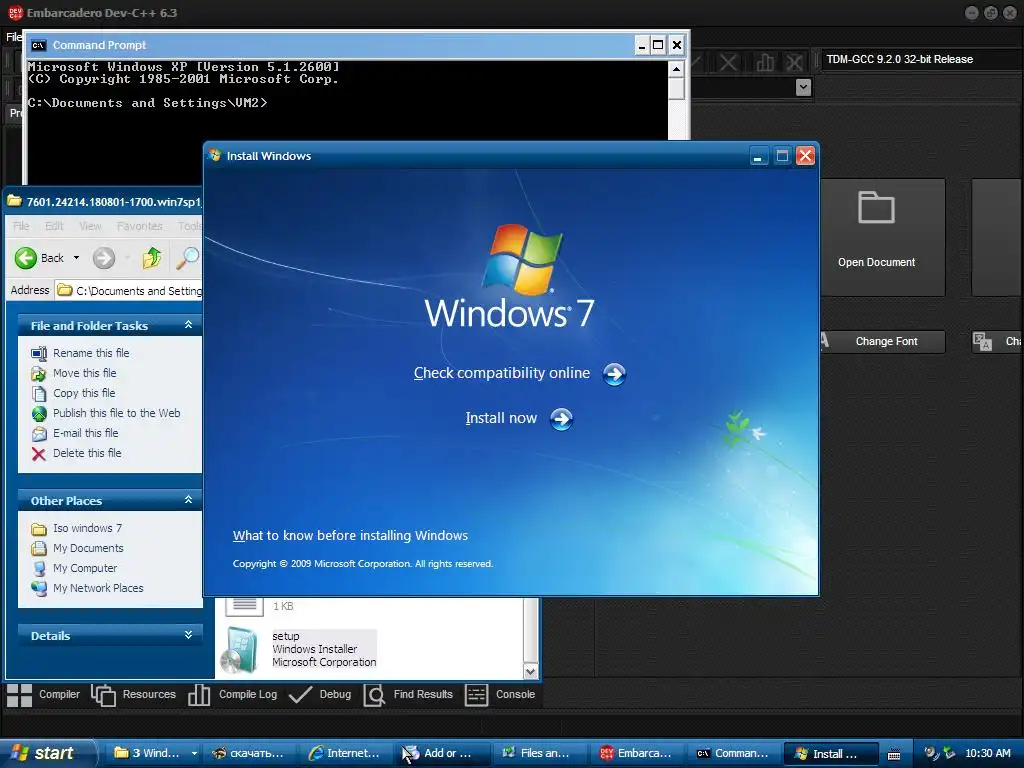The image size is (1024, 768).
Task: Click the Install now link
Action: point(501,419)
